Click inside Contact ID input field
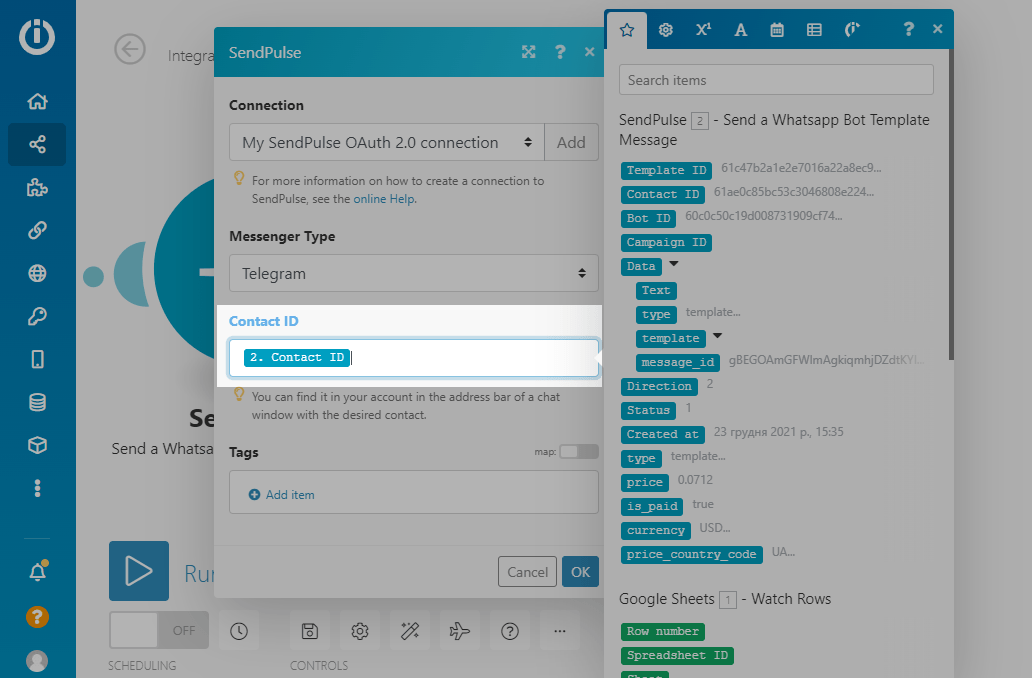 coord(413,358)
